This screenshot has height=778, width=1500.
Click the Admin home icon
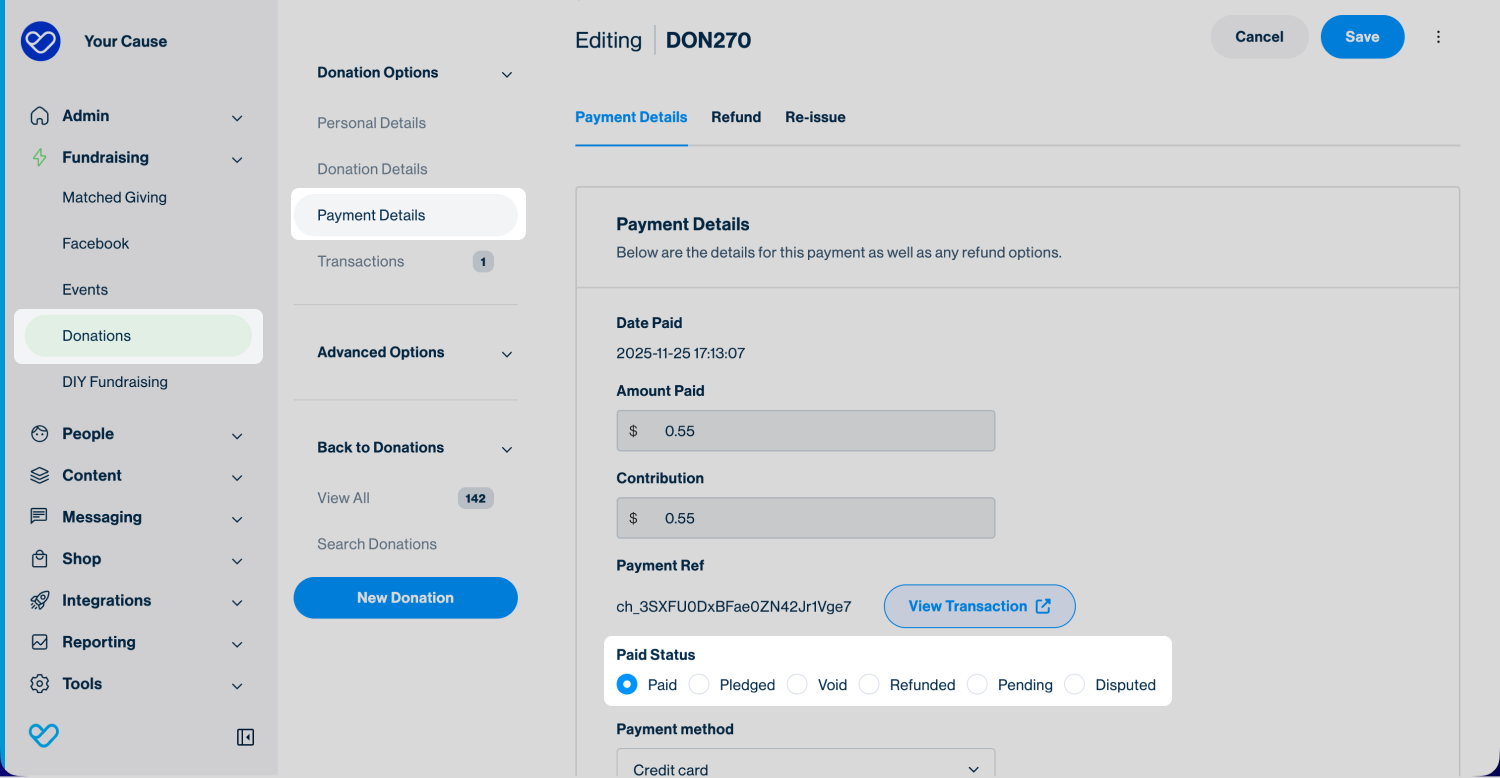[x=39, y=116]
